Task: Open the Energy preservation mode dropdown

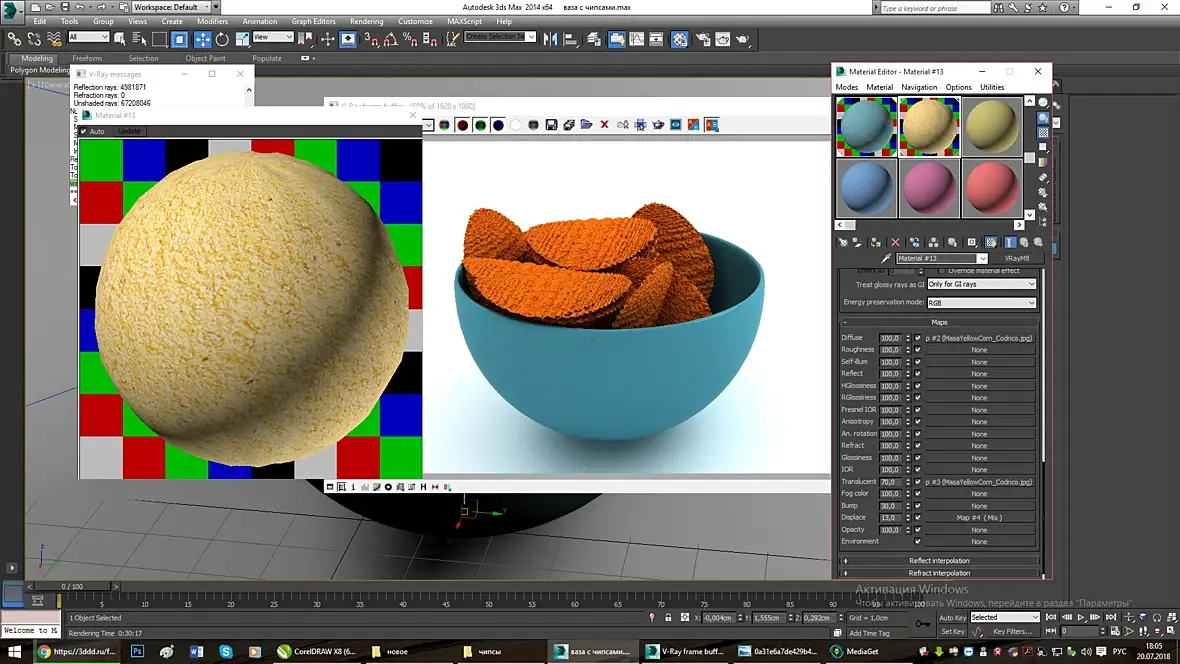Action: tap(981, 302)
